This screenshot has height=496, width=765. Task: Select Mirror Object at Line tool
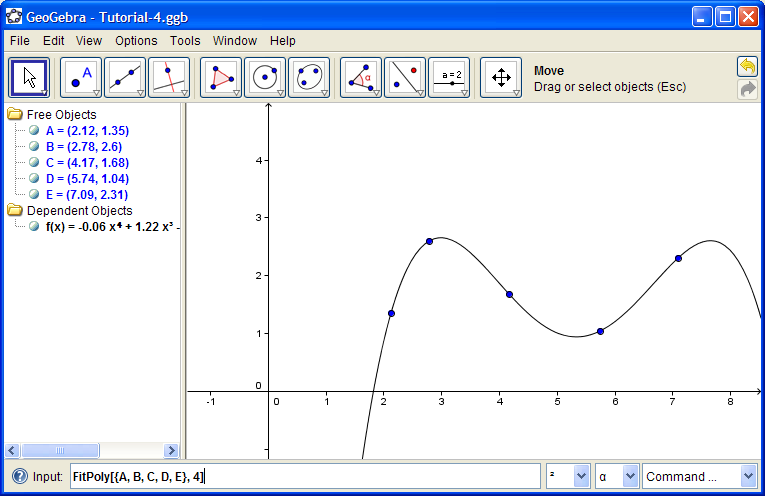(404, 78)
